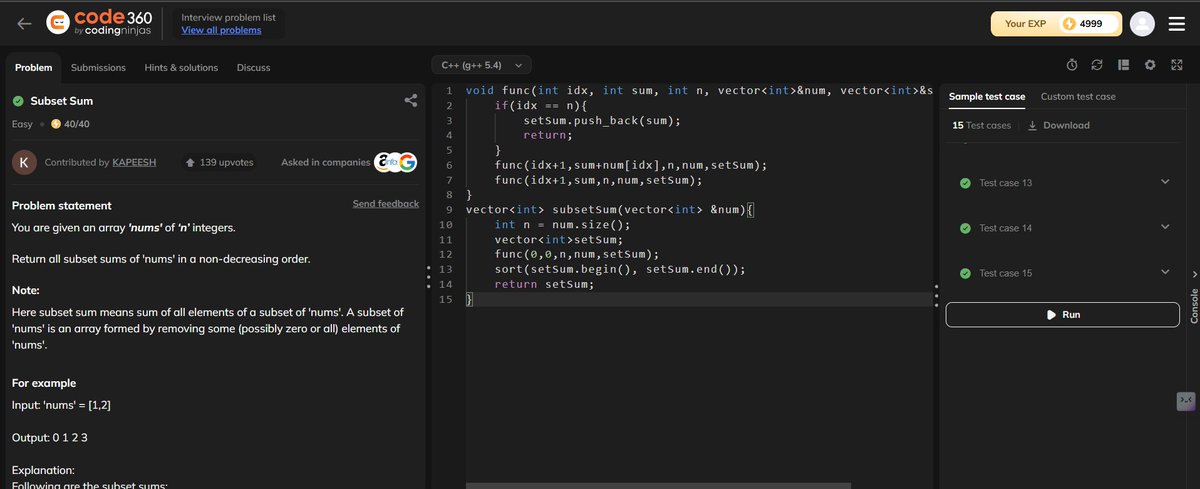The height and width of the screenshot is (489, 1200).
Task: Click Test case 14 passed checkmark
Action: click(964, 228)
